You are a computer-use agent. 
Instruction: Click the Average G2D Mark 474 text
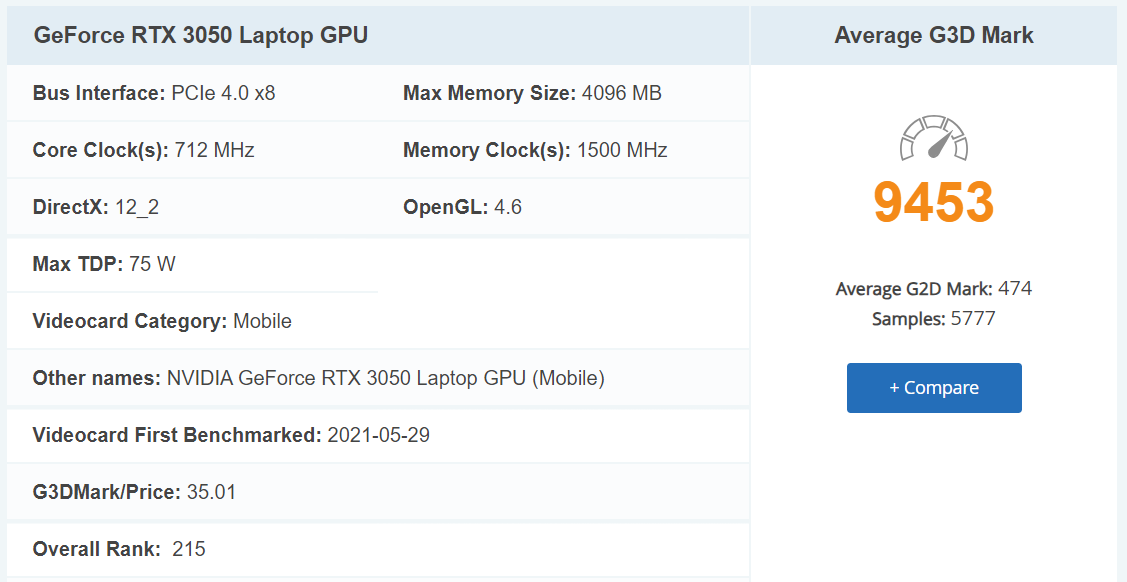(933, 289)
